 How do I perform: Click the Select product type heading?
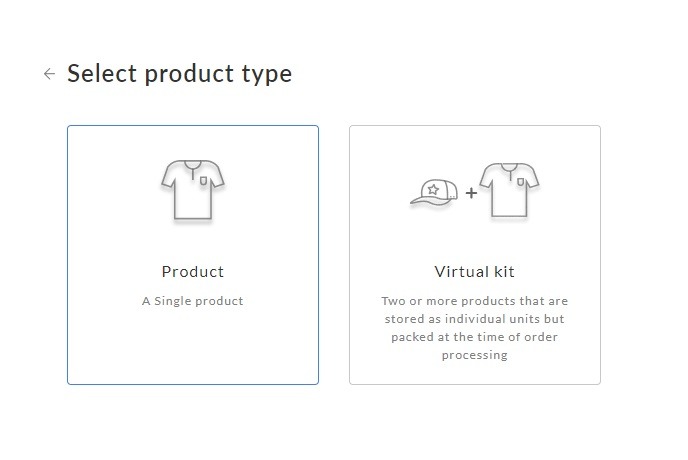(x=179, y=73)
